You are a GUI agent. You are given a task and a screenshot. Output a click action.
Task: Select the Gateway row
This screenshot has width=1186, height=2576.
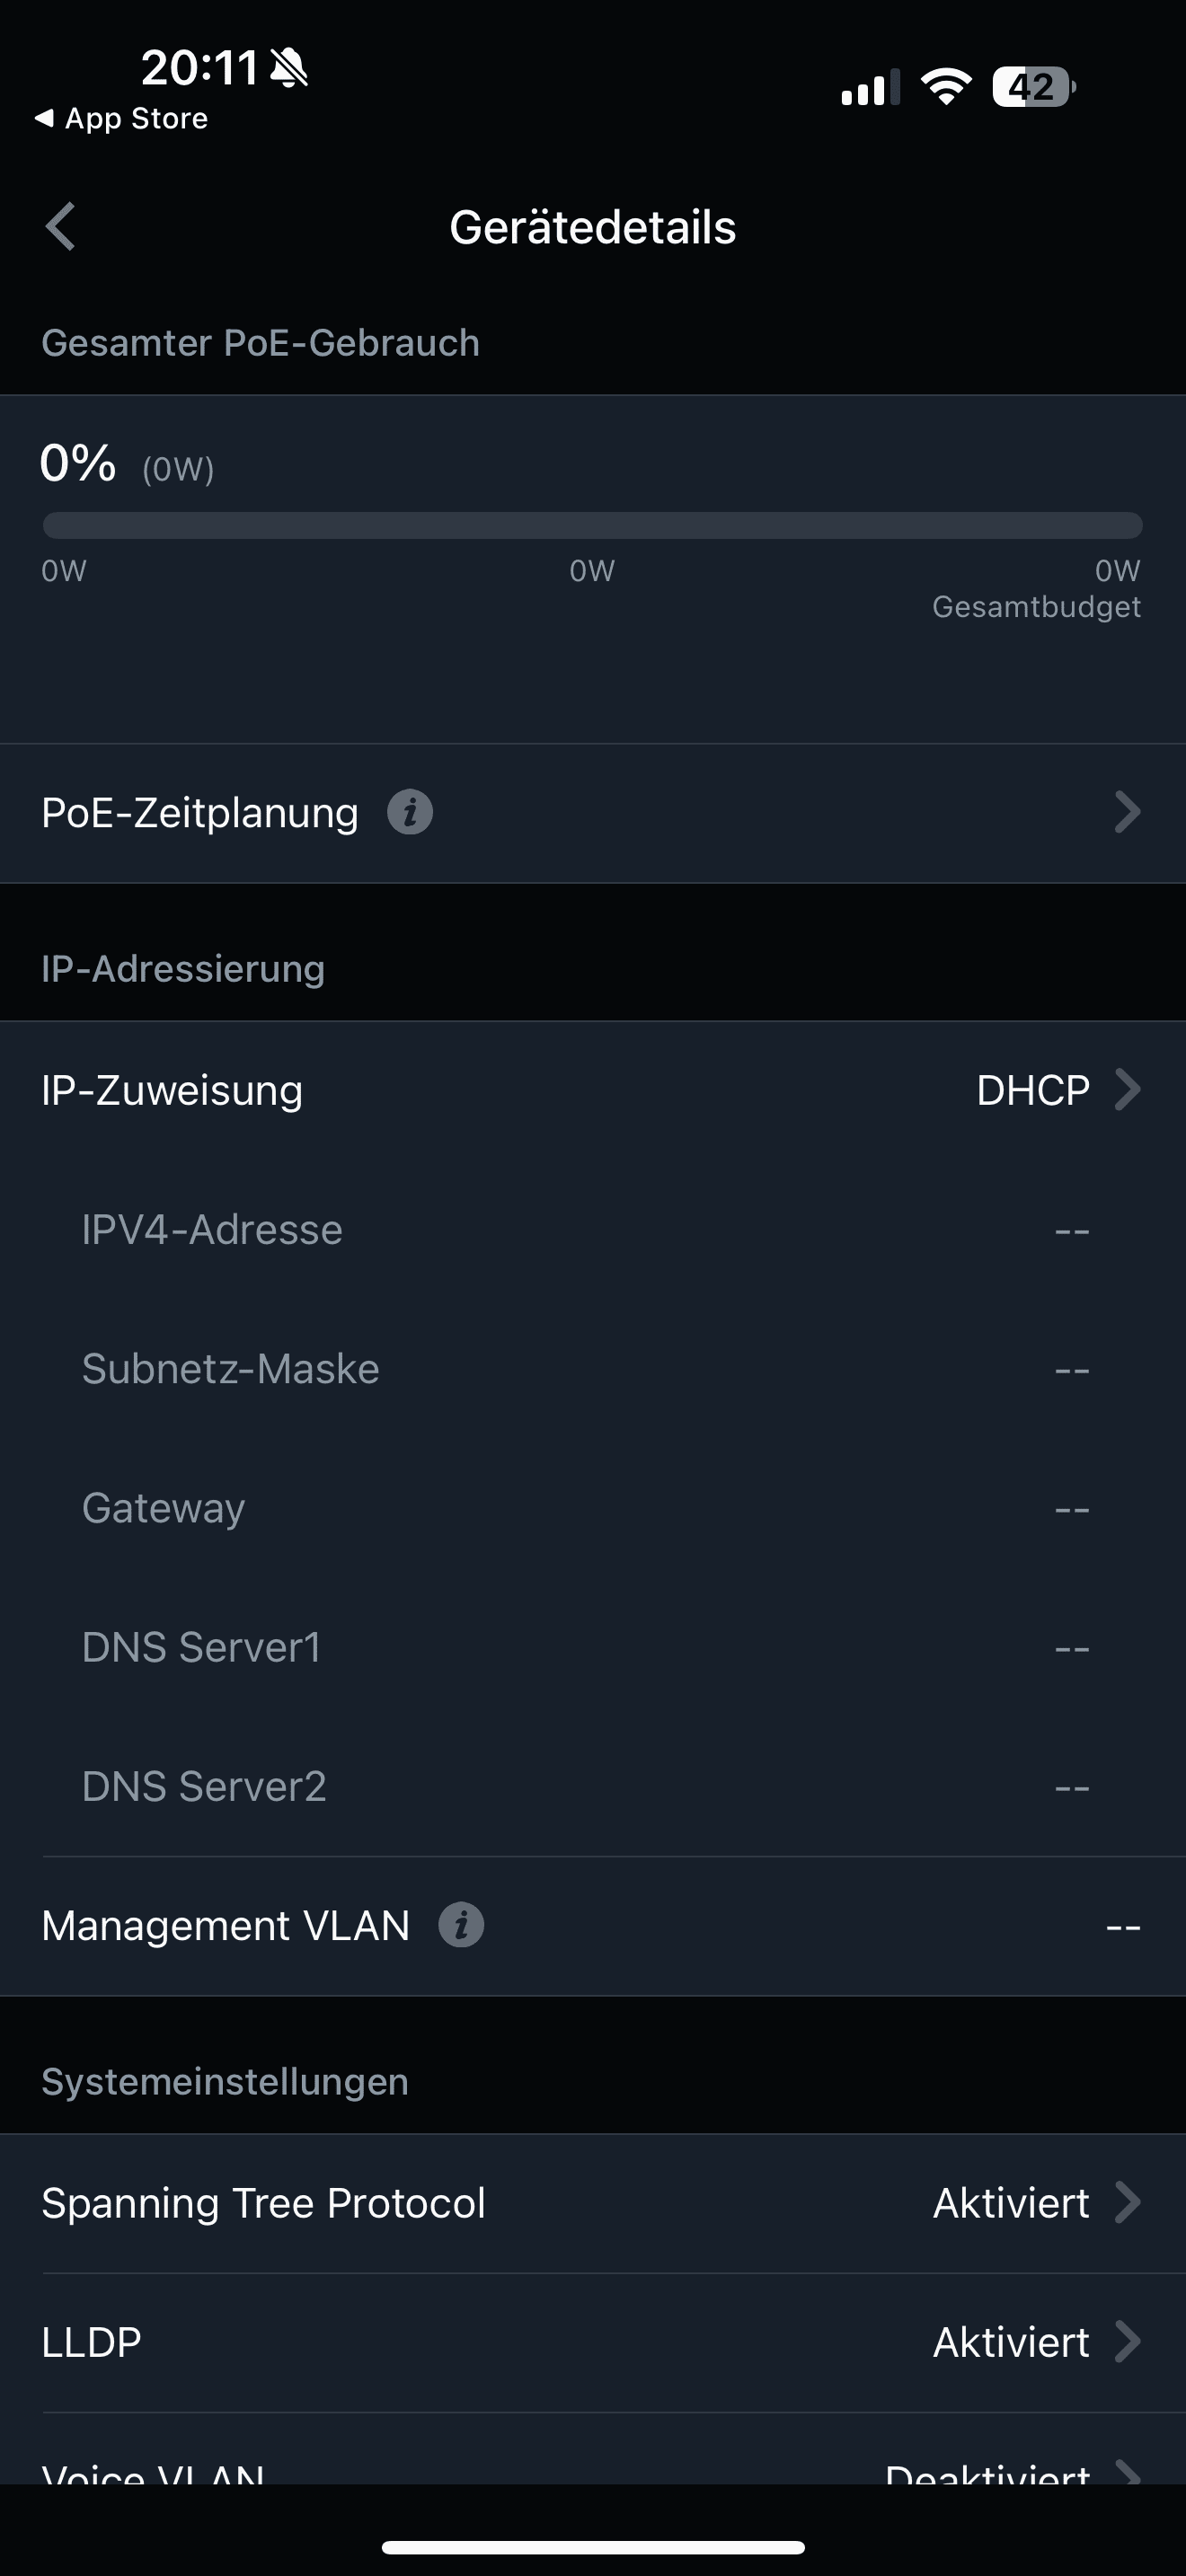coord(592,1508)
